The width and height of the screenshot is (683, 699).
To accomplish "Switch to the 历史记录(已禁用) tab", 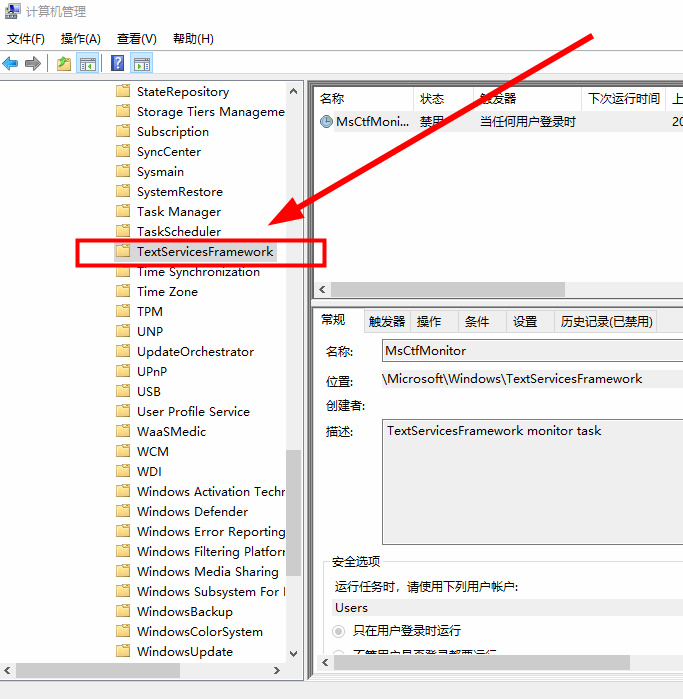I will click(606, 321).
